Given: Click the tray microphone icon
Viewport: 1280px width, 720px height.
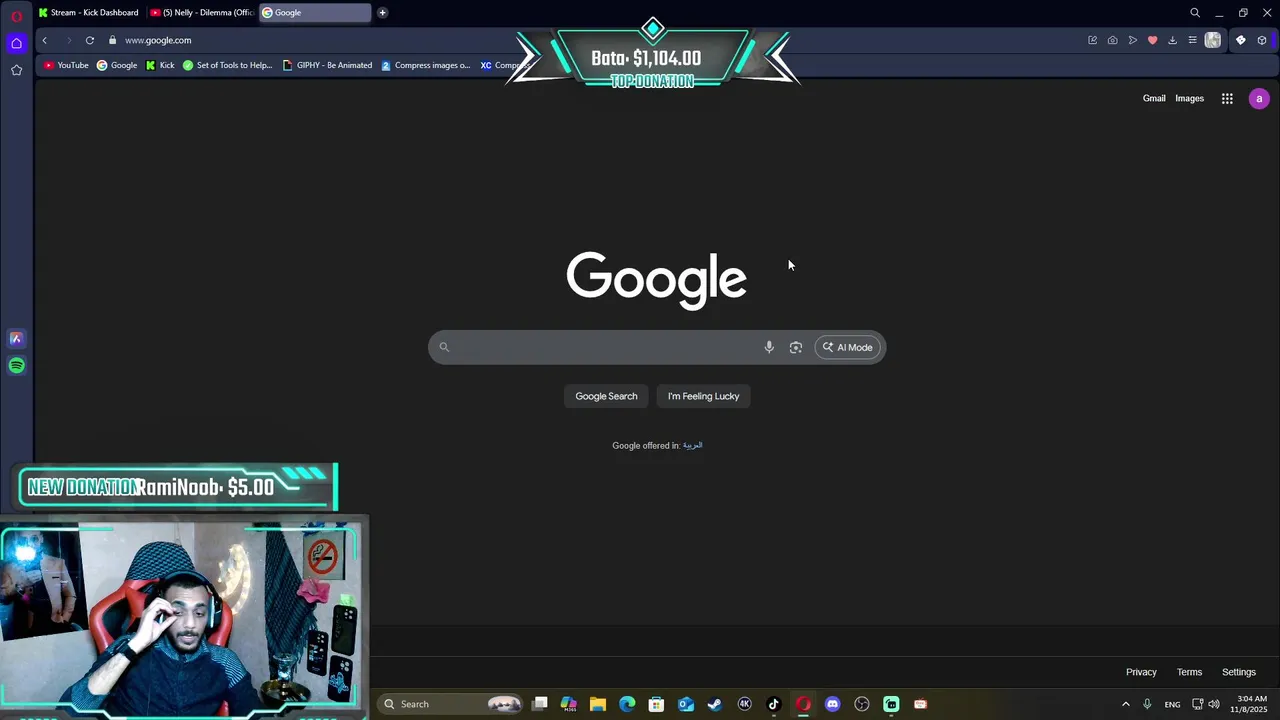Looking at the screenshot, I should click(1147, 704).
